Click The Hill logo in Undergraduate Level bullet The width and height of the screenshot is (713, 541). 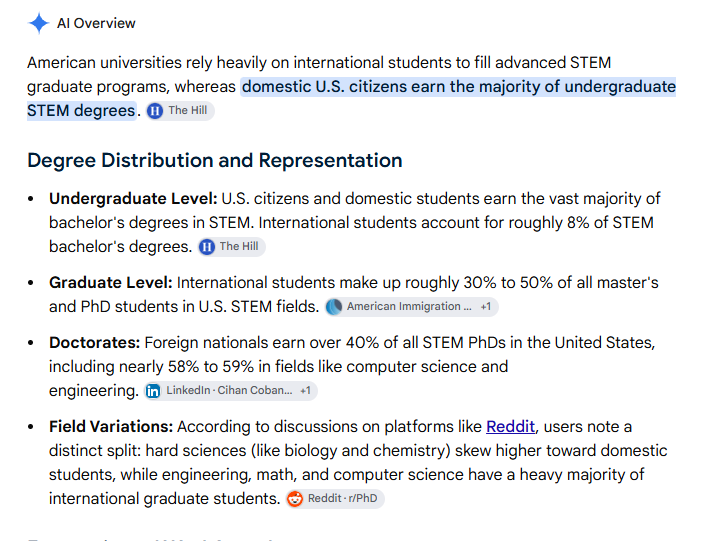(x=207, y=247)
